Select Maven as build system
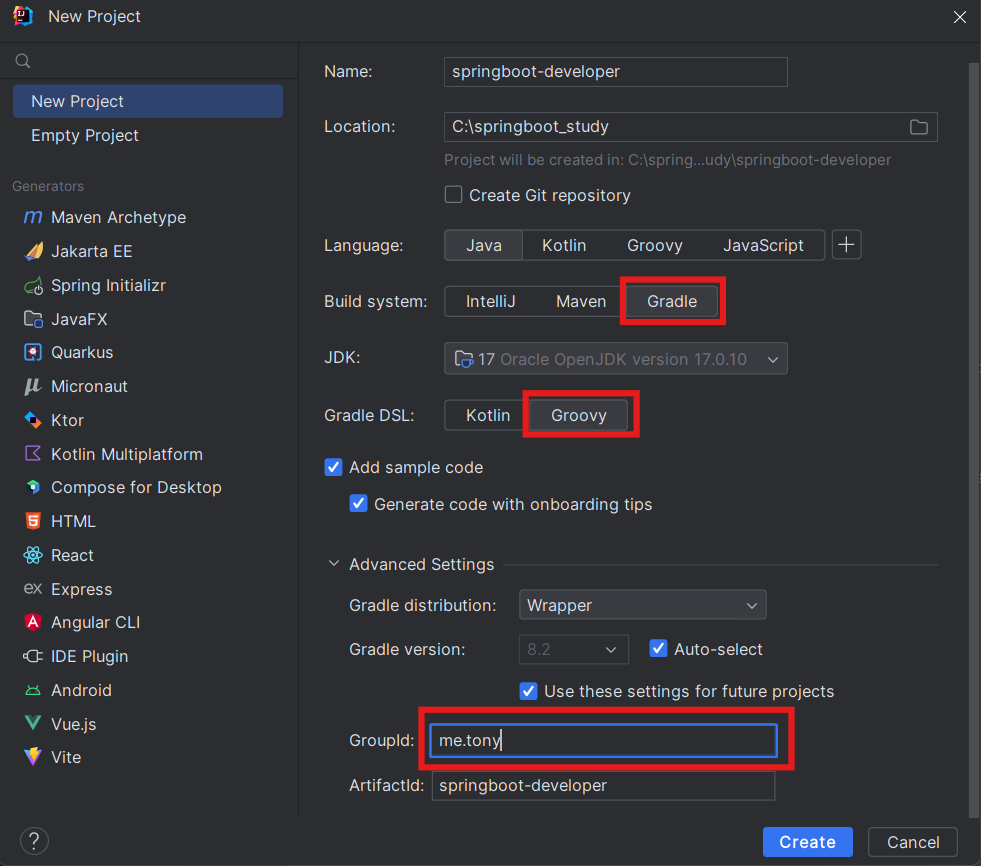The image size is (981, 866). point(581,301)
